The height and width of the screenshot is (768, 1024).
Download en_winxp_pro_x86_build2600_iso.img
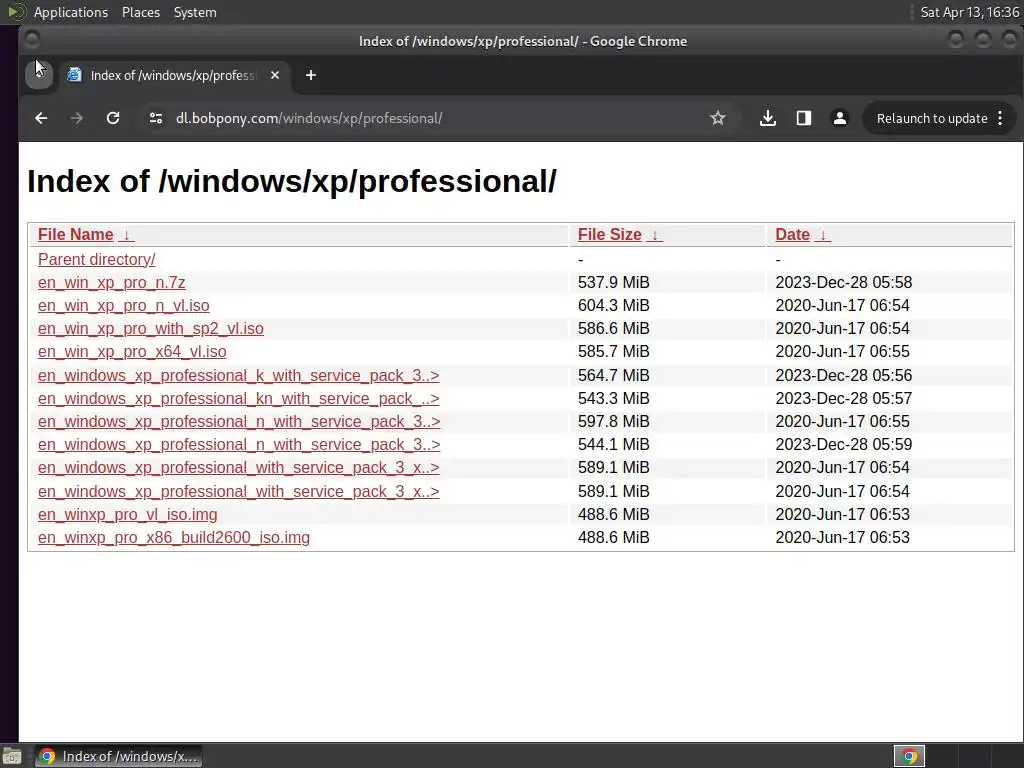point(174,537)
